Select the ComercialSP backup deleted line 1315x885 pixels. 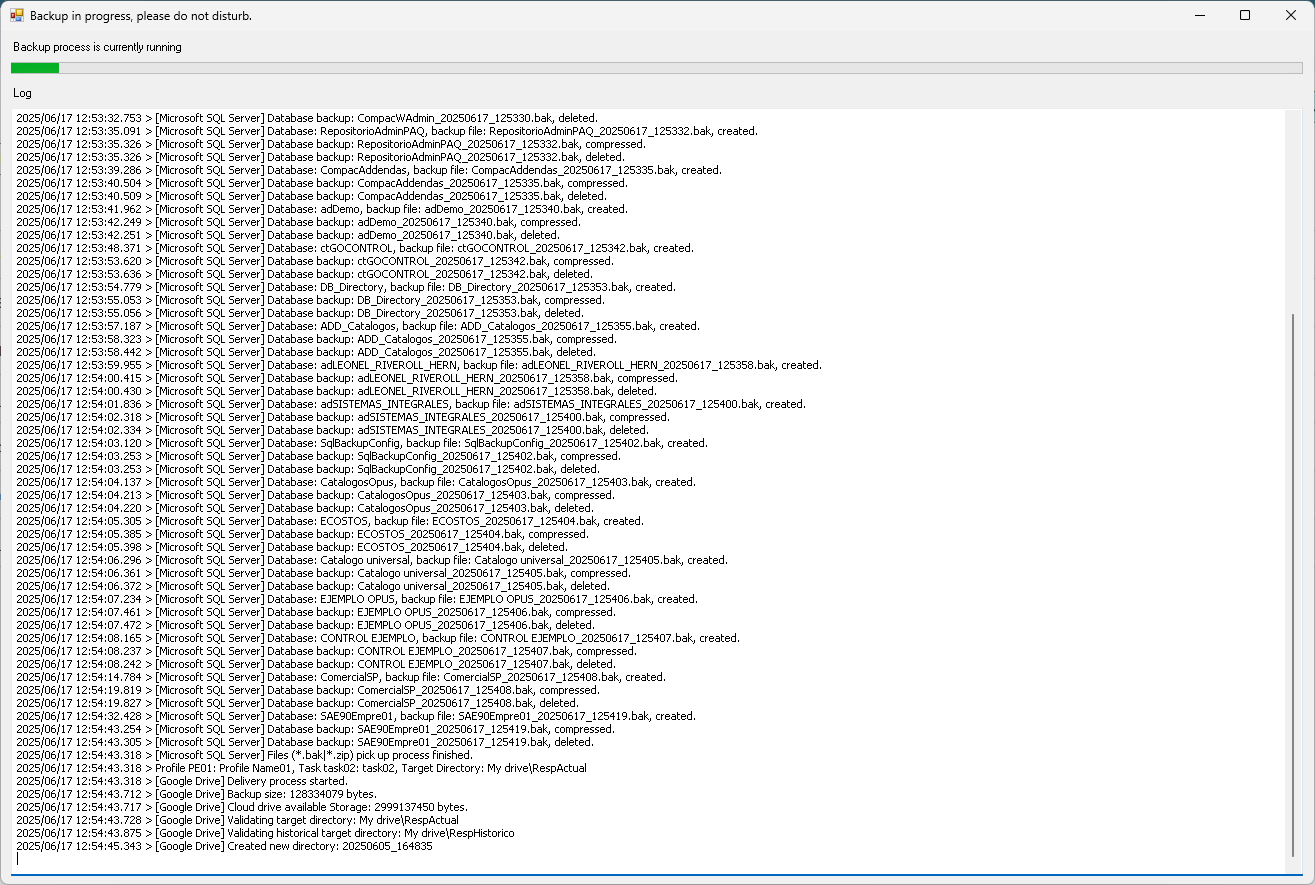tap(297, 703)
